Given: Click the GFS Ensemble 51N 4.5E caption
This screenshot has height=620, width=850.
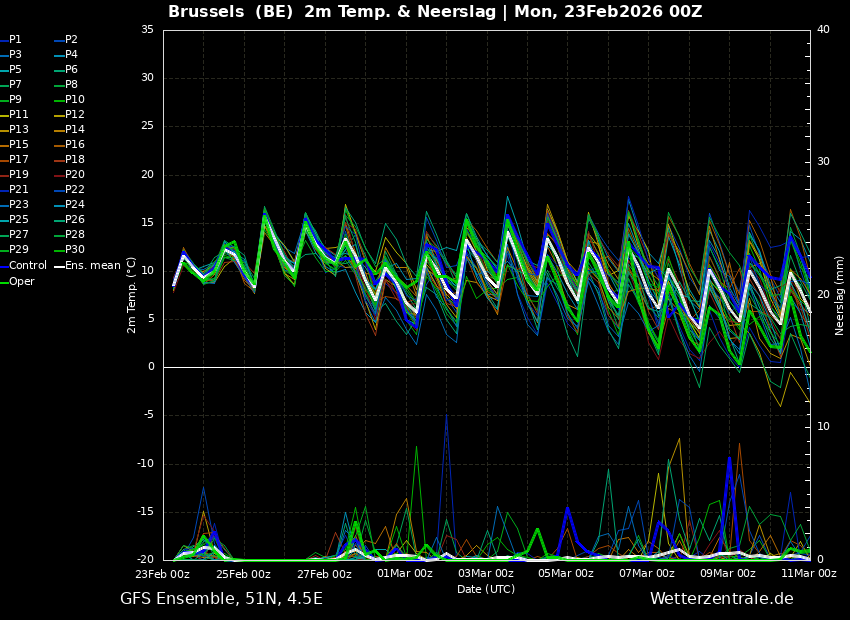Looking at the screenshot, I should tap(221, 599).
